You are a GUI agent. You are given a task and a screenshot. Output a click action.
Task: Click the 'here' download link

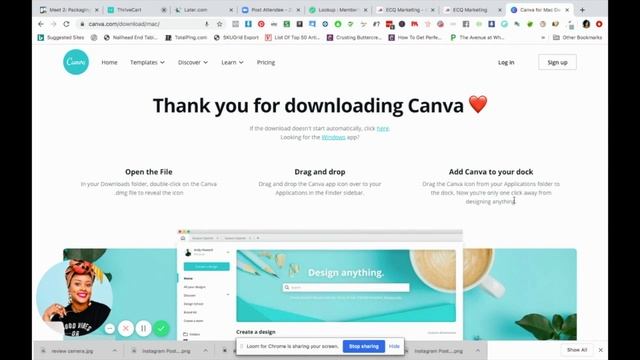coord(382,128)
